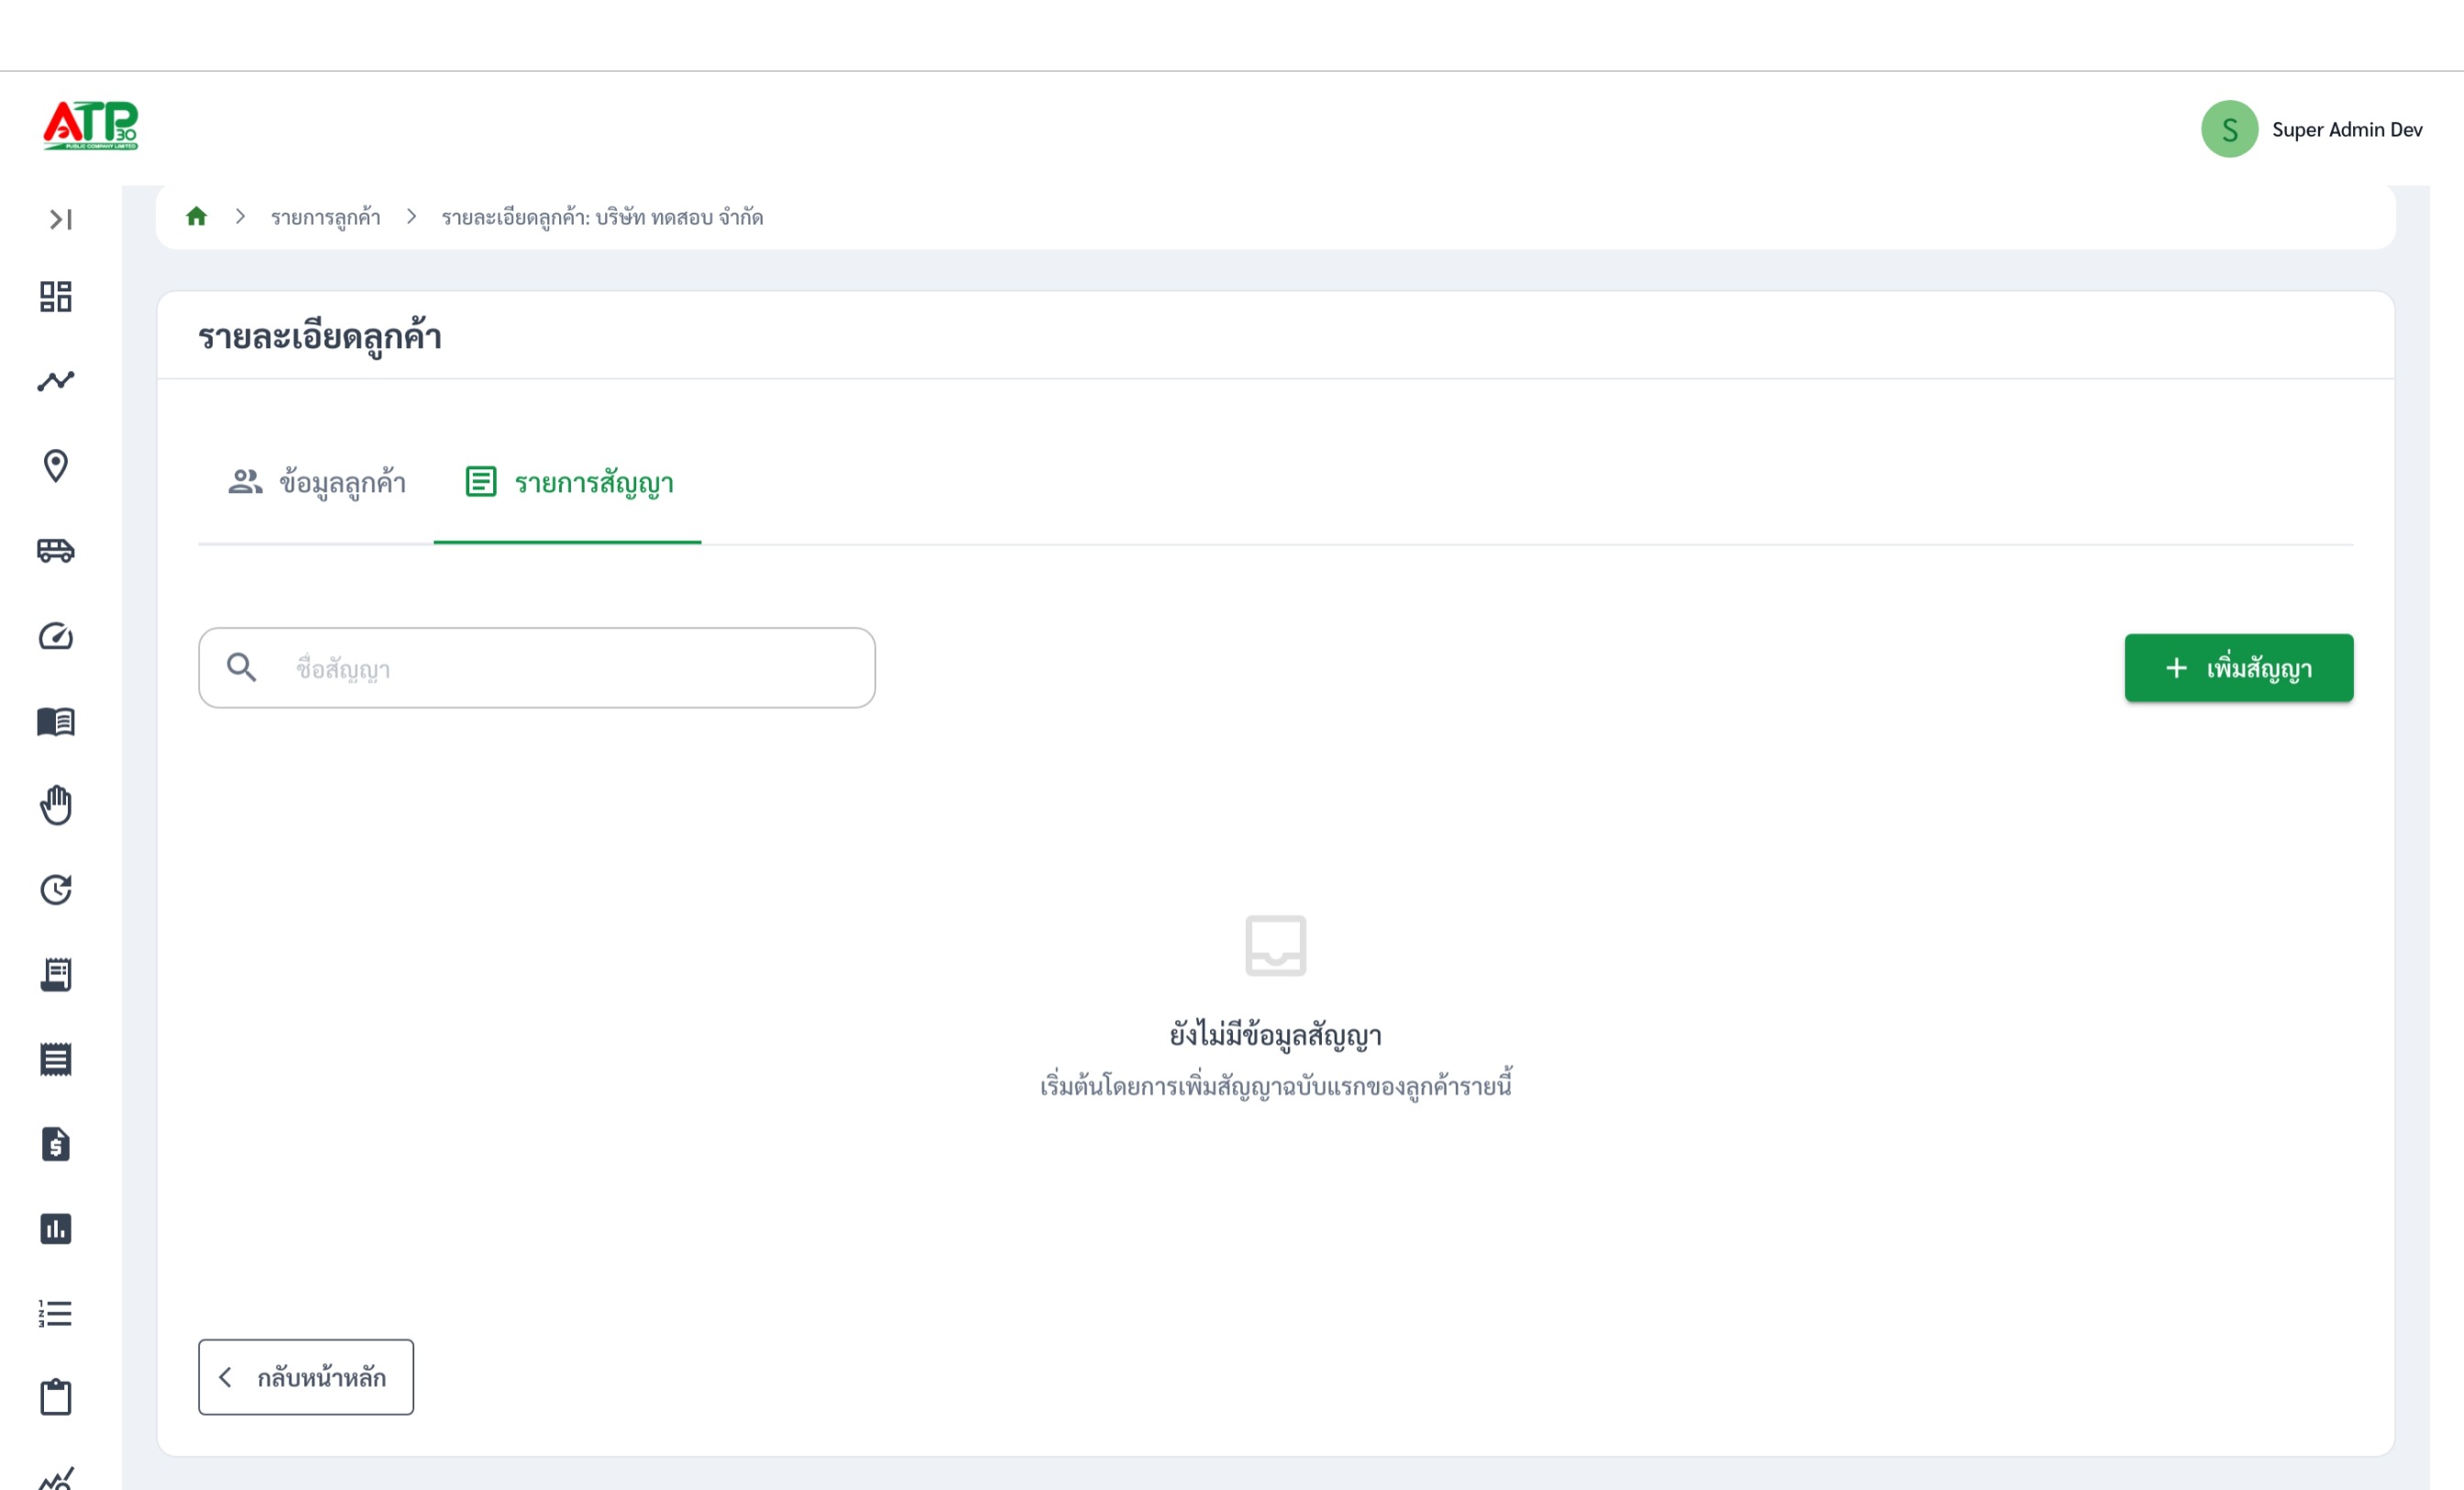Open the speedometer gauge sidebar icon

56,636
